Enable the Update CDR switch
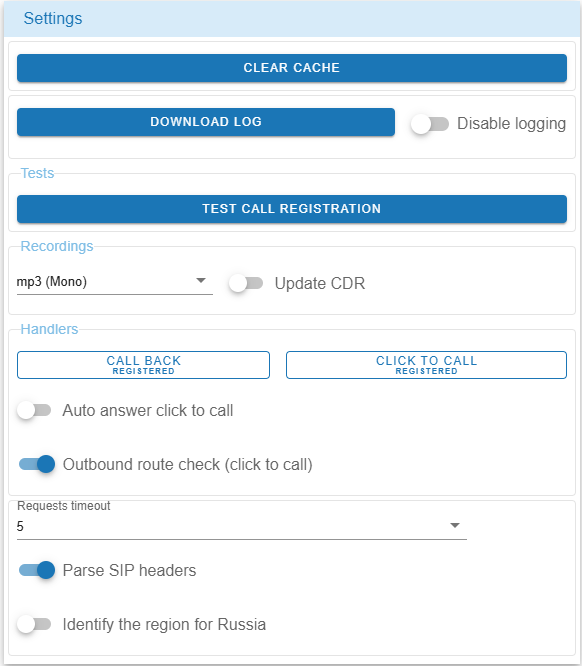 click(246, 283)
